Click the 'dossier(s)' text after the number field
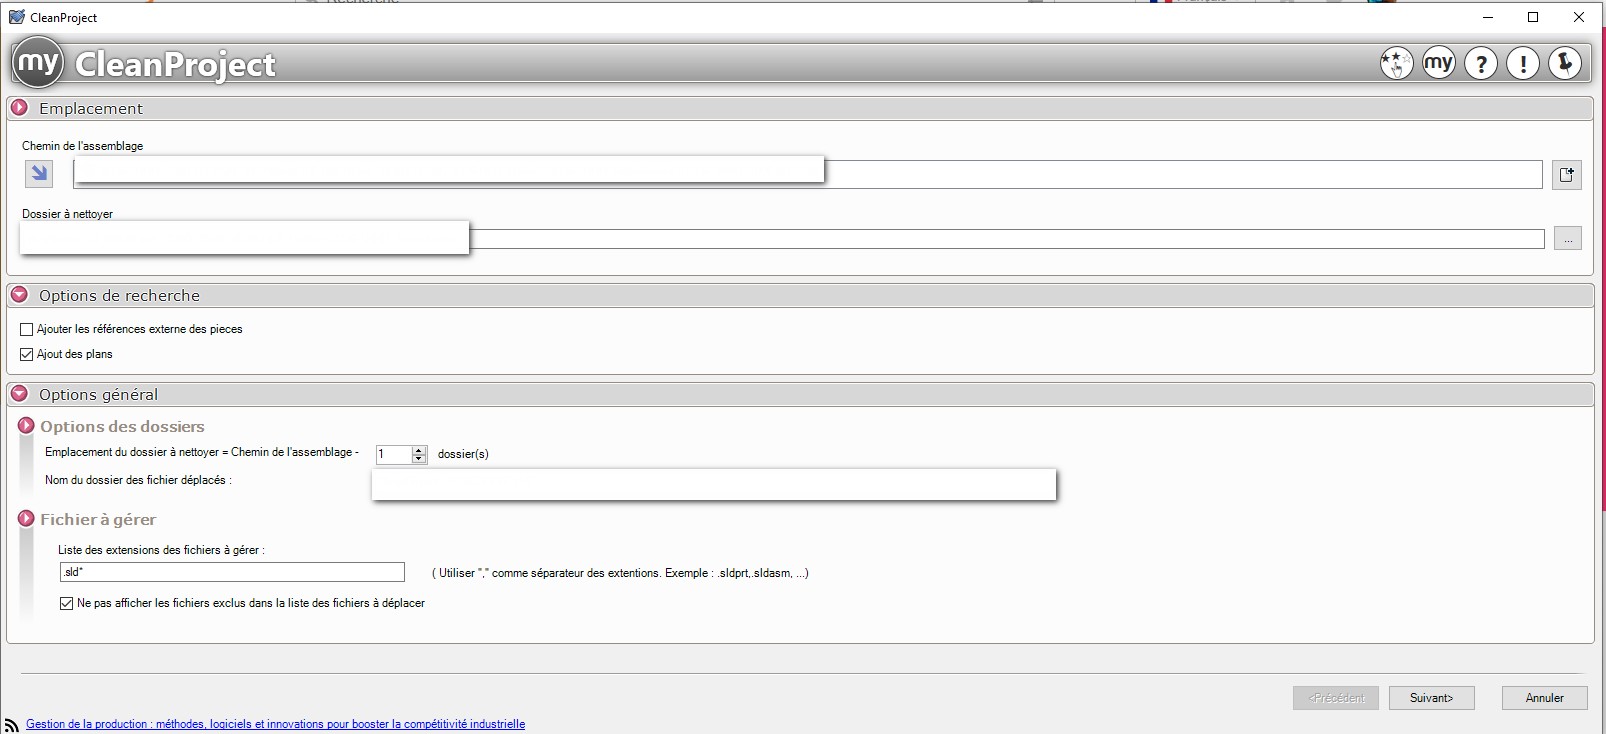1606x734 pixels. (463, 454)
